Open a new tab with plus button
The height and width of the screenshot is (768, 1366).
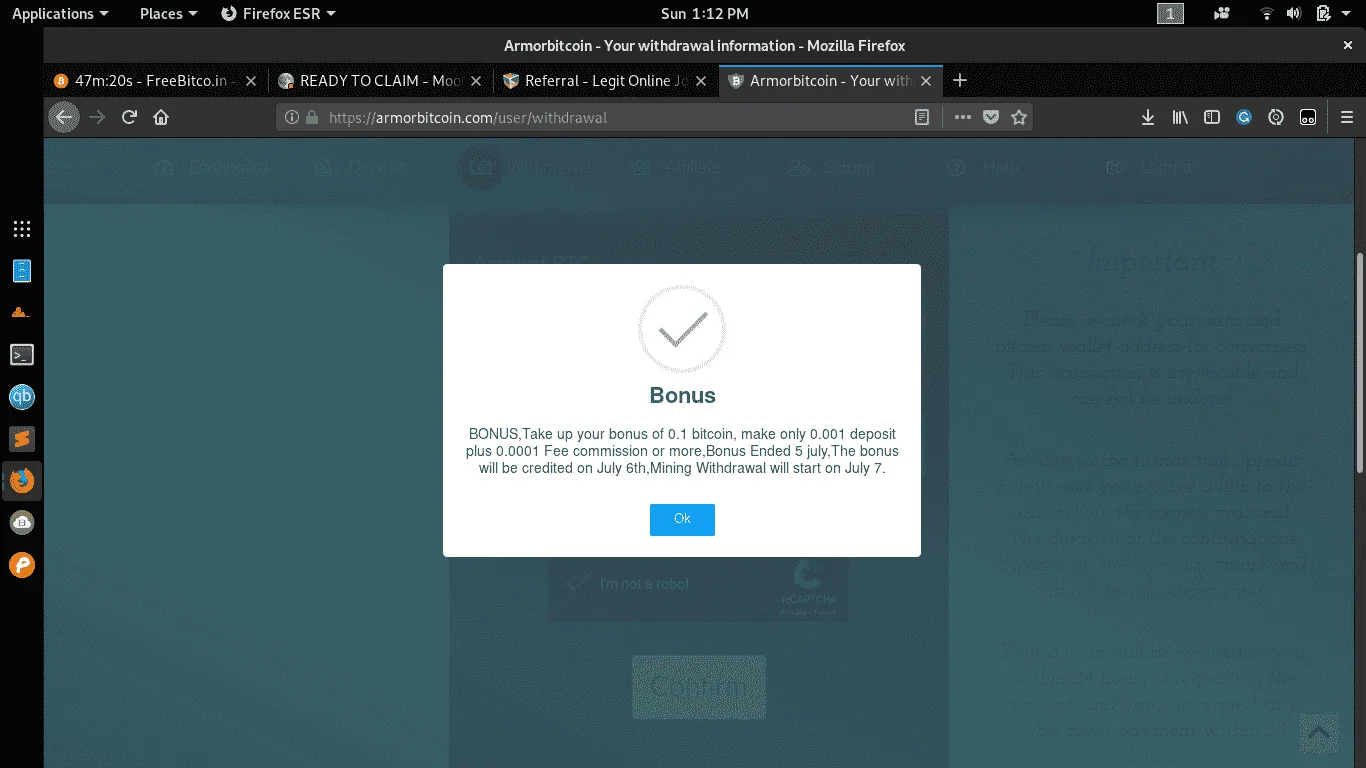[960, 80]
